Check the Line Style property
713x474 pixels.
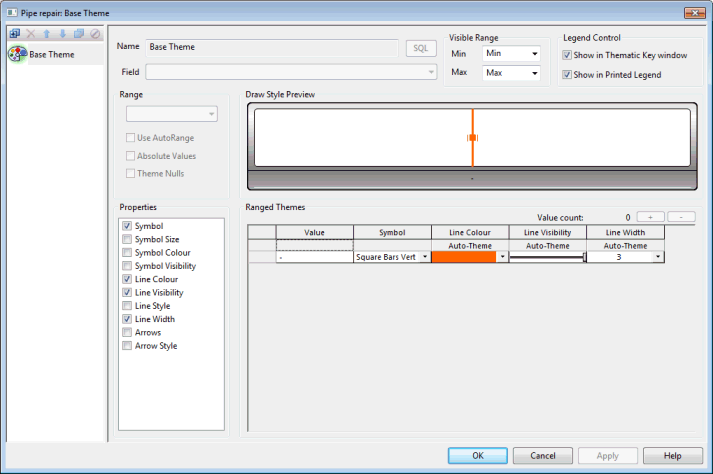click(127, 306)
